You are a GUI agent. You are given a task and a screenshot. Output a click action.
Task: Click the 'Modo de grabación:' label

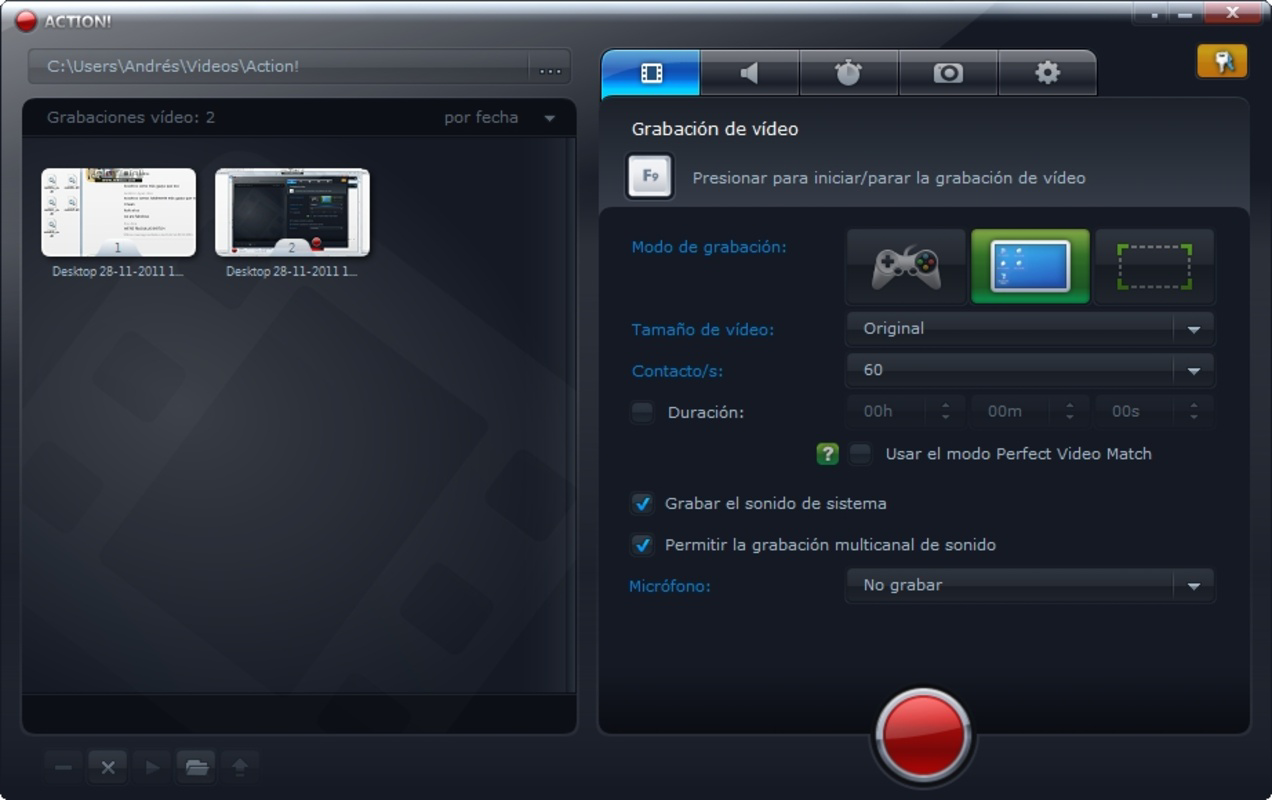coord(709,247)
